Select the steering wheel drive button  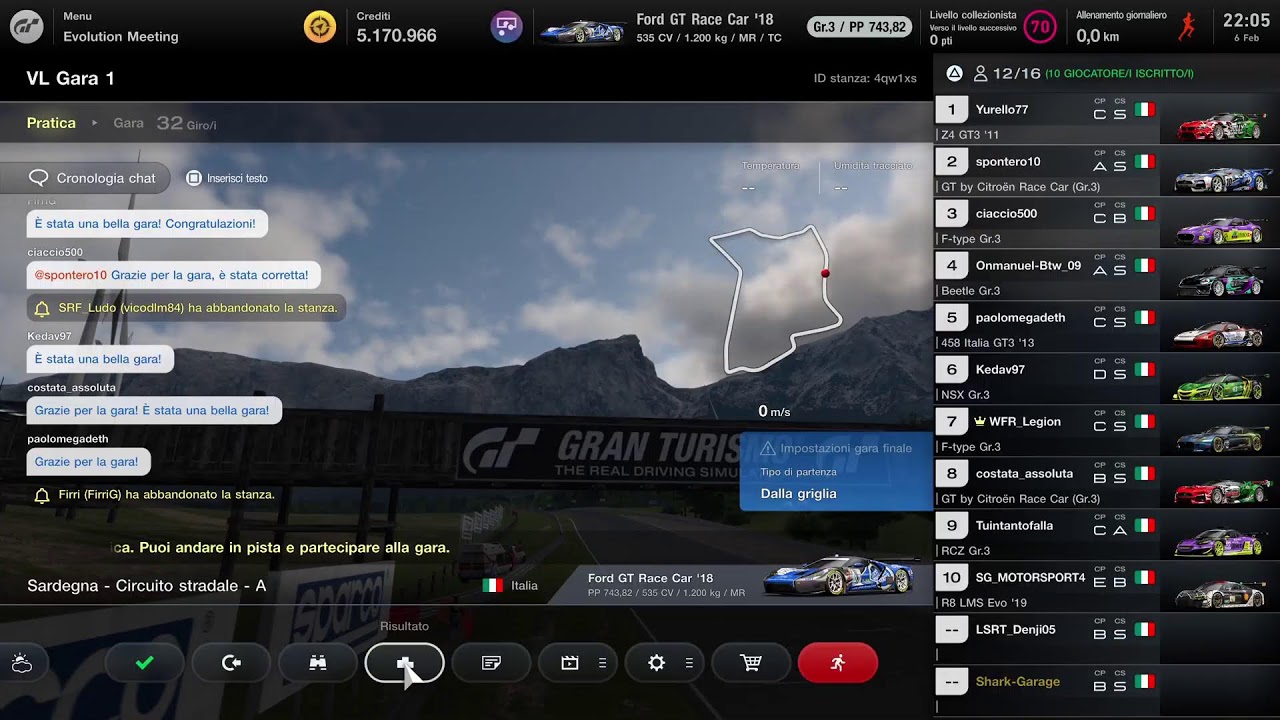pyautogui.click(x=231, y=663)
